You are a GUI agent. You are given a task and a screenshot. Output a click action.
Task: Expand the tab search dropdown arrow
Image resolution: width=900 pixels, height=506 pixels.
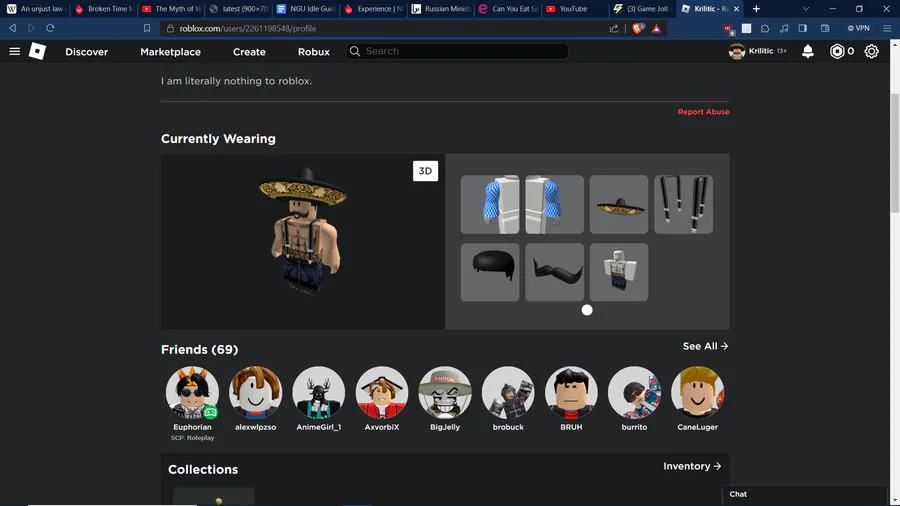pos(806,9)
